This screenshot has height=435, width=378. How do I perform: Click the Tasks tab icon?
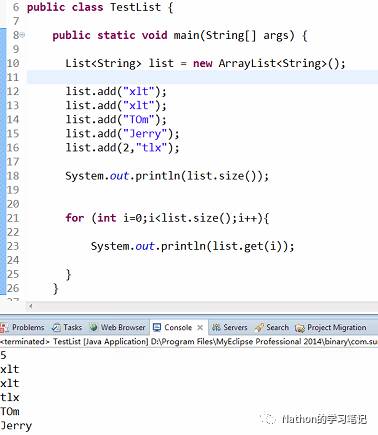pyautogui.click(x=56, y=328)
